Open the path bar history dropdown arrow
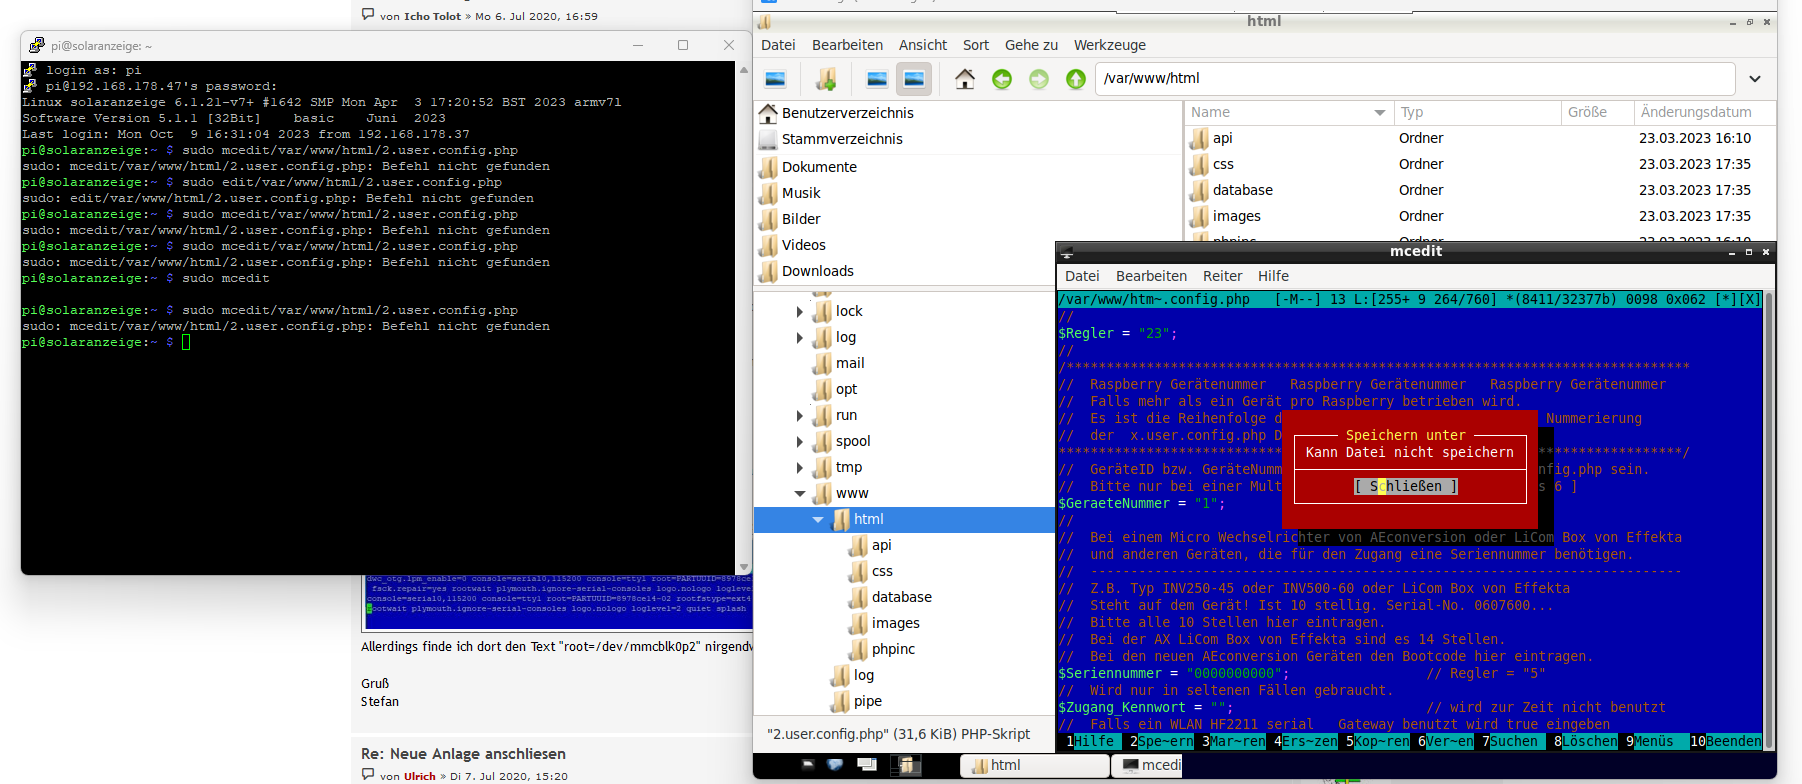The height and width of the screenshot is (784, 1802). [x=1755, y=79]
